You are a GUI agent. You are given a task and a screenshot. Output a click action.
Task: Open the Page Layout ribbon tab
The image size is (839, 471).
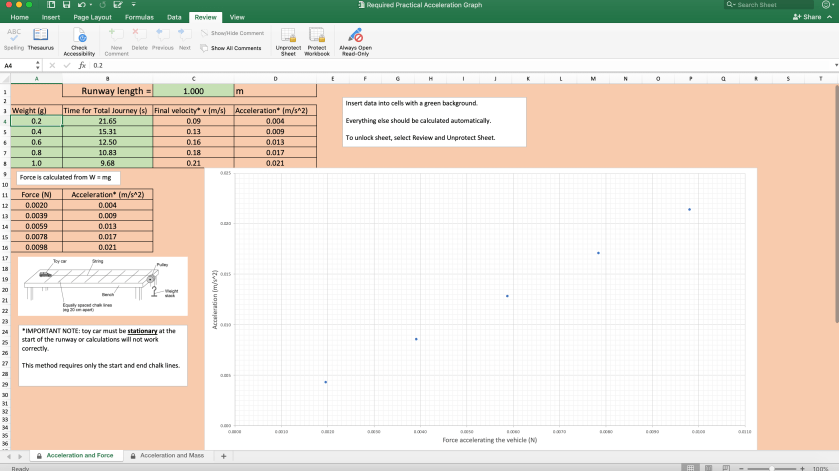click(x=93, y=17)
